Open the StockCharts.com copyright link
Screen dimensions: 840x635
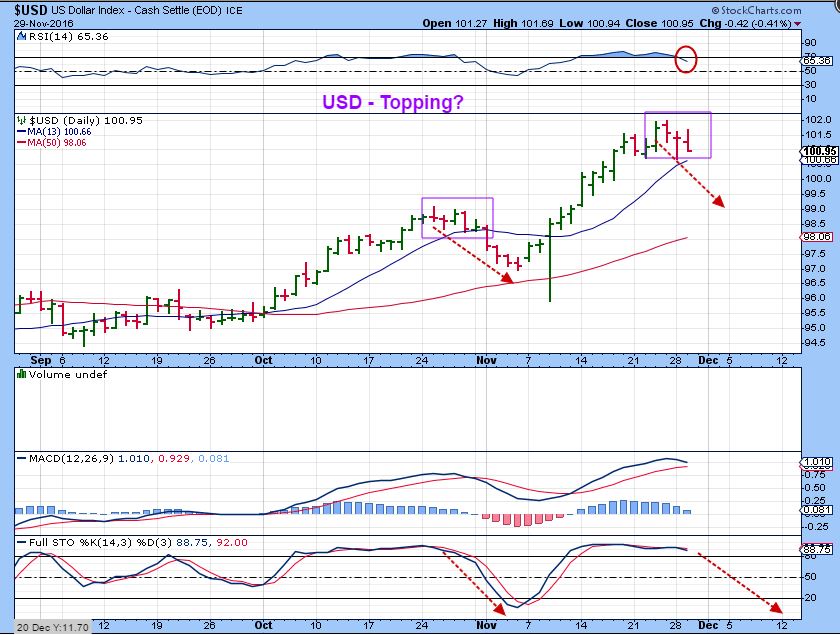[x=756, y=10]
